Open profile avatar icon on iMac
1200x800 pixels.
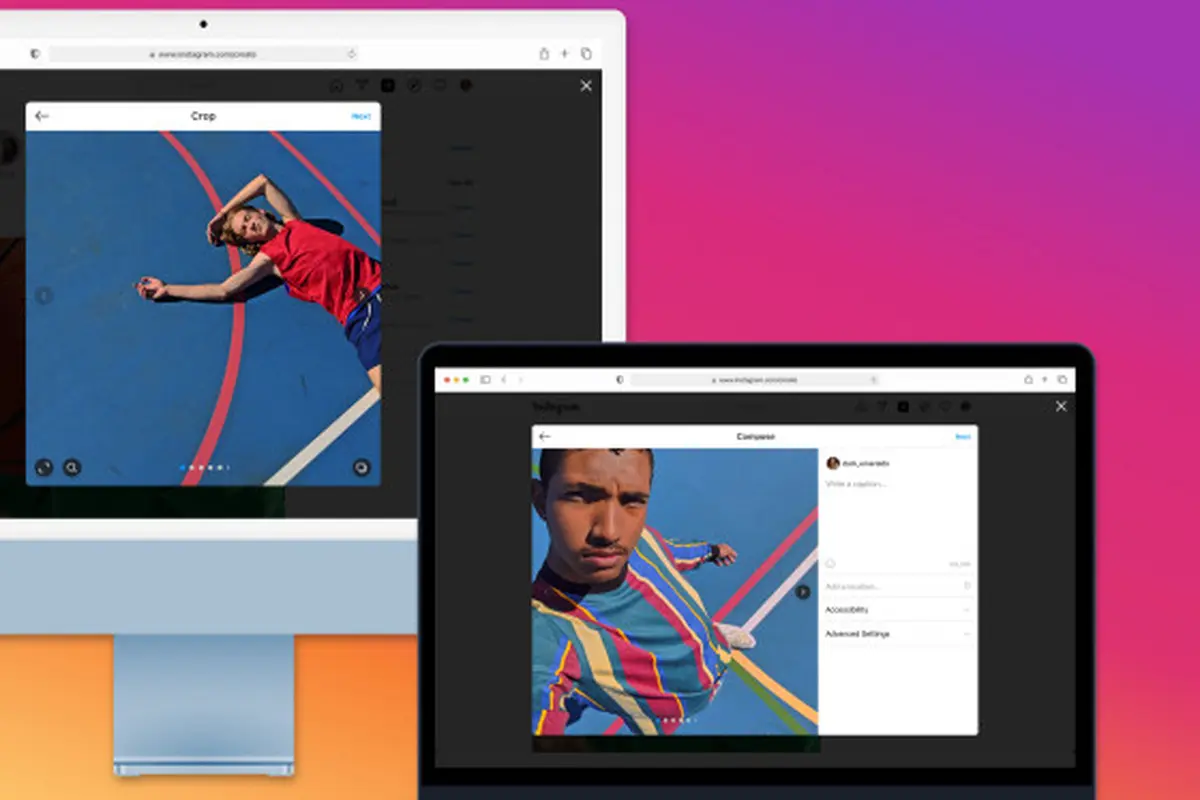466,86
